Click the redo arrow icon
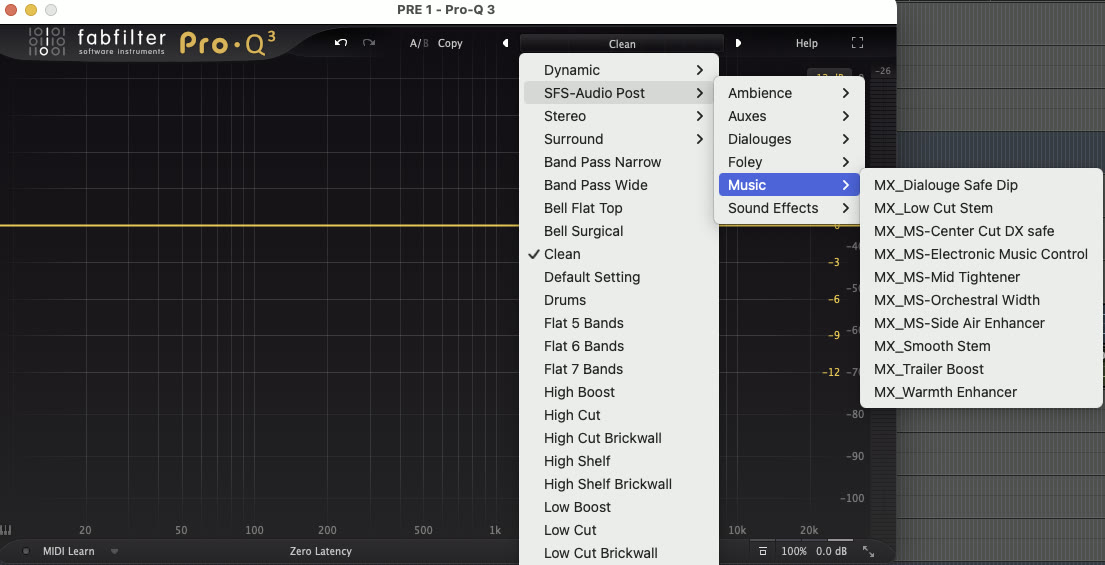The height and width of the screenshot is (565, 1105). pos(369,43)
